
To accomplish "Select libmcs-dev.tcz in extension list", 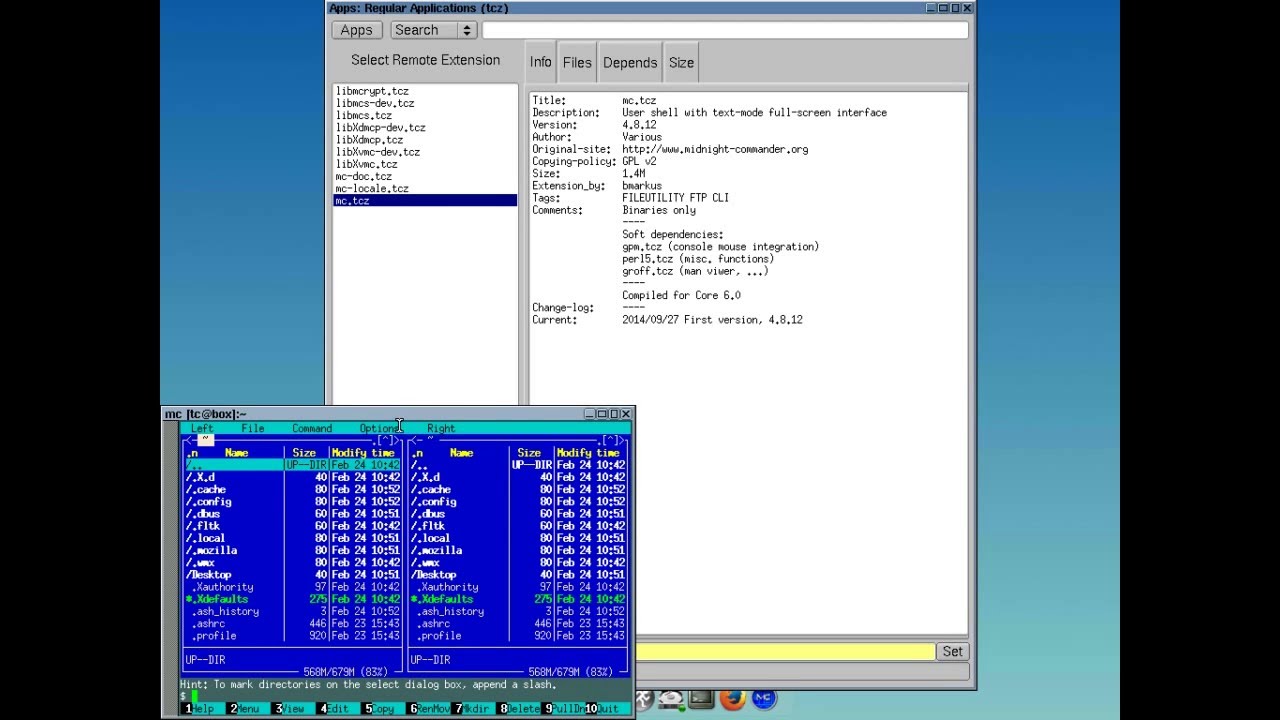I will pos(425,103).
